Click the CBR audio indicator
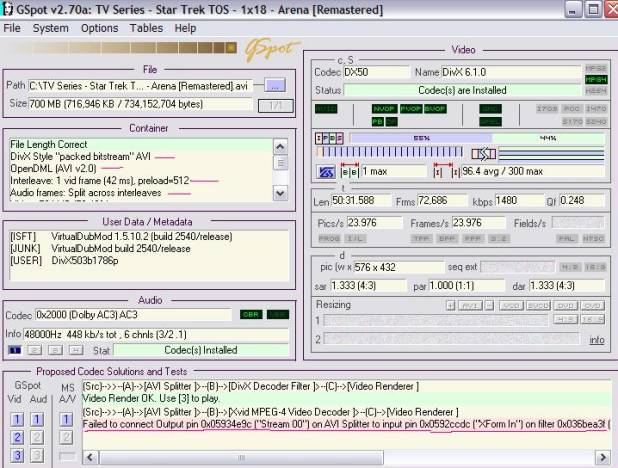Viewport: 618px width, 468px height. 251,315
